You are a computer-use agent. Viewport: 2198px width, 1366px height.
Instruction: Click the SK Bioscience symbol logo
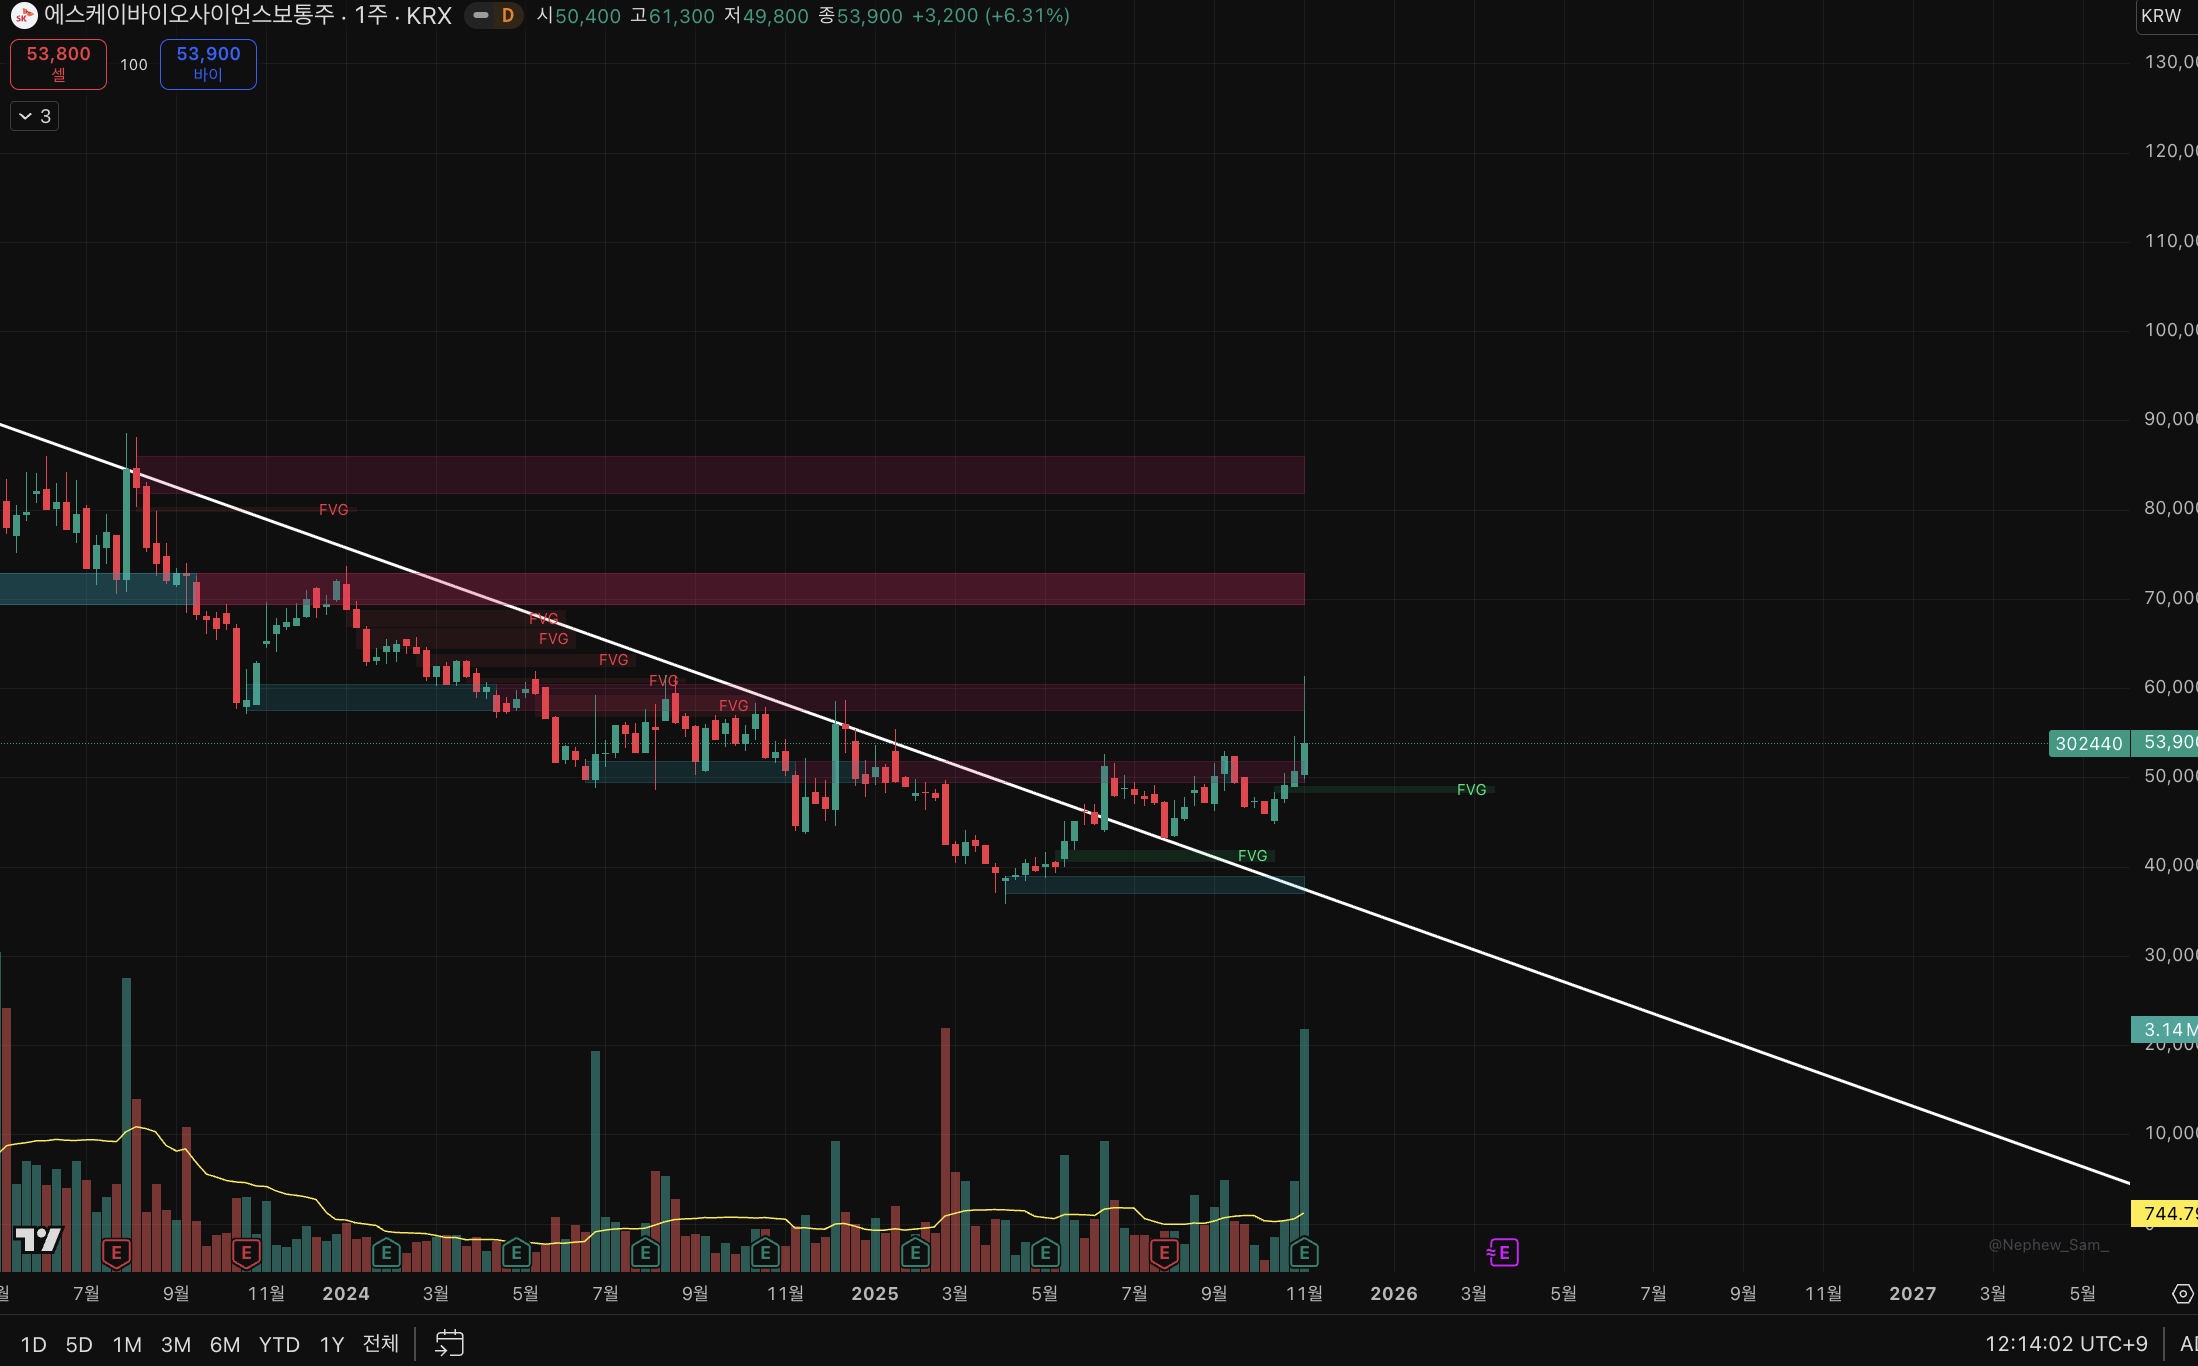click(23, 16)
